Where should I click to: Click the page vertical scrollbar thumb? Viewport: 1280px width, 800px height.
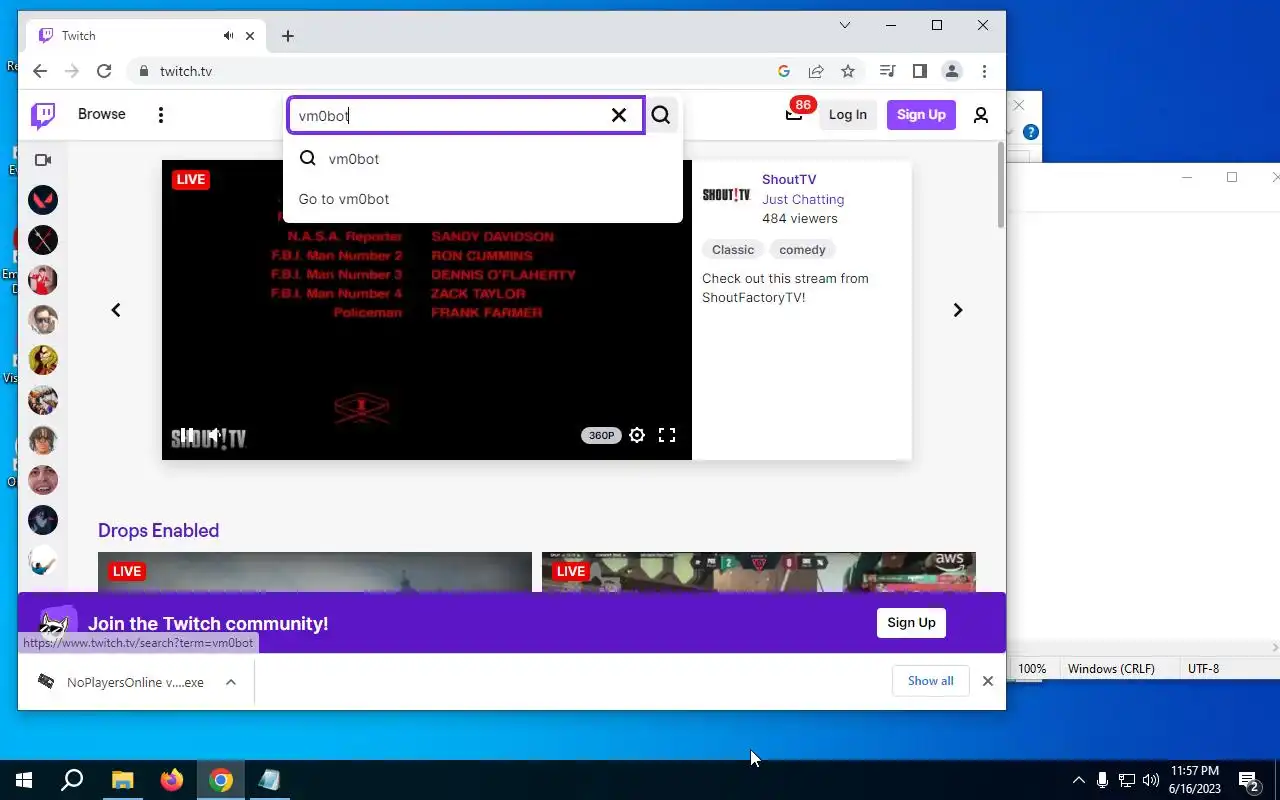1000,185
